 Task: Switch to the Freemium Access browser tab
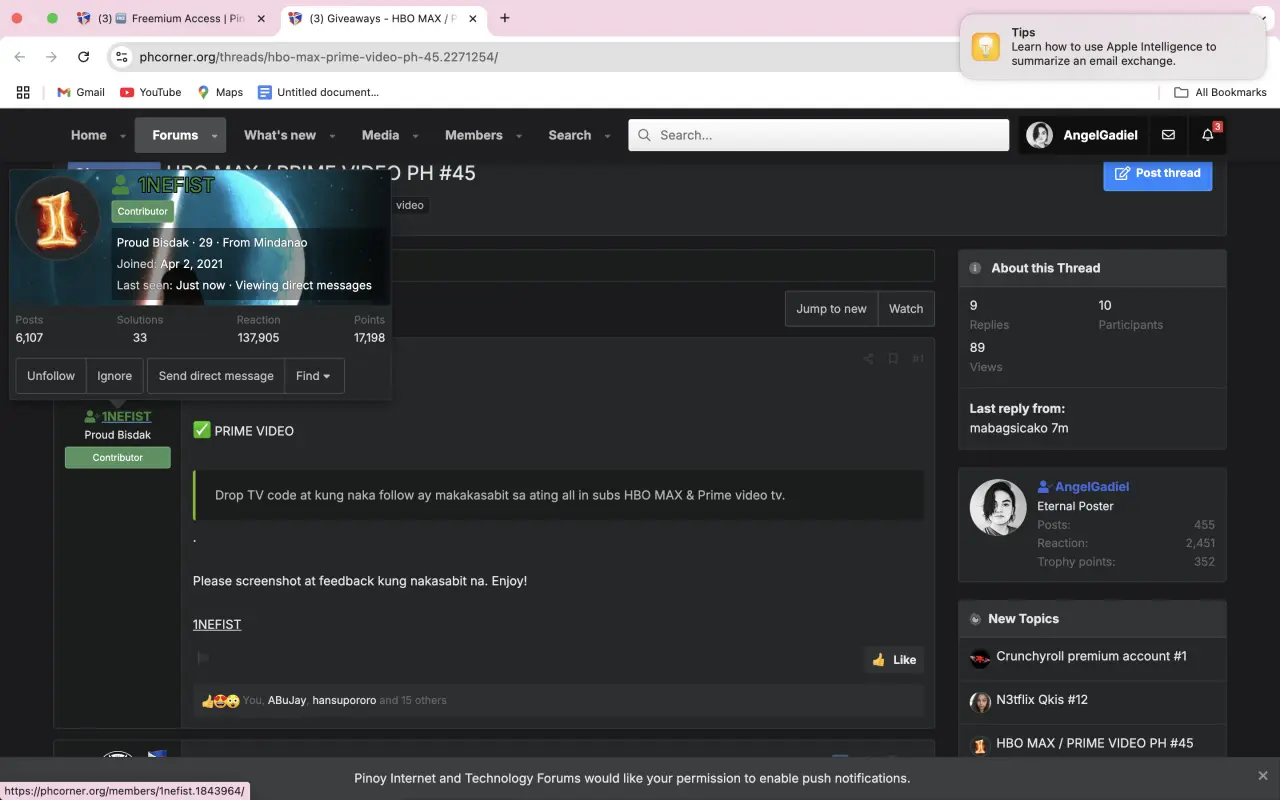pyautogui.click(x=171, y=18)
